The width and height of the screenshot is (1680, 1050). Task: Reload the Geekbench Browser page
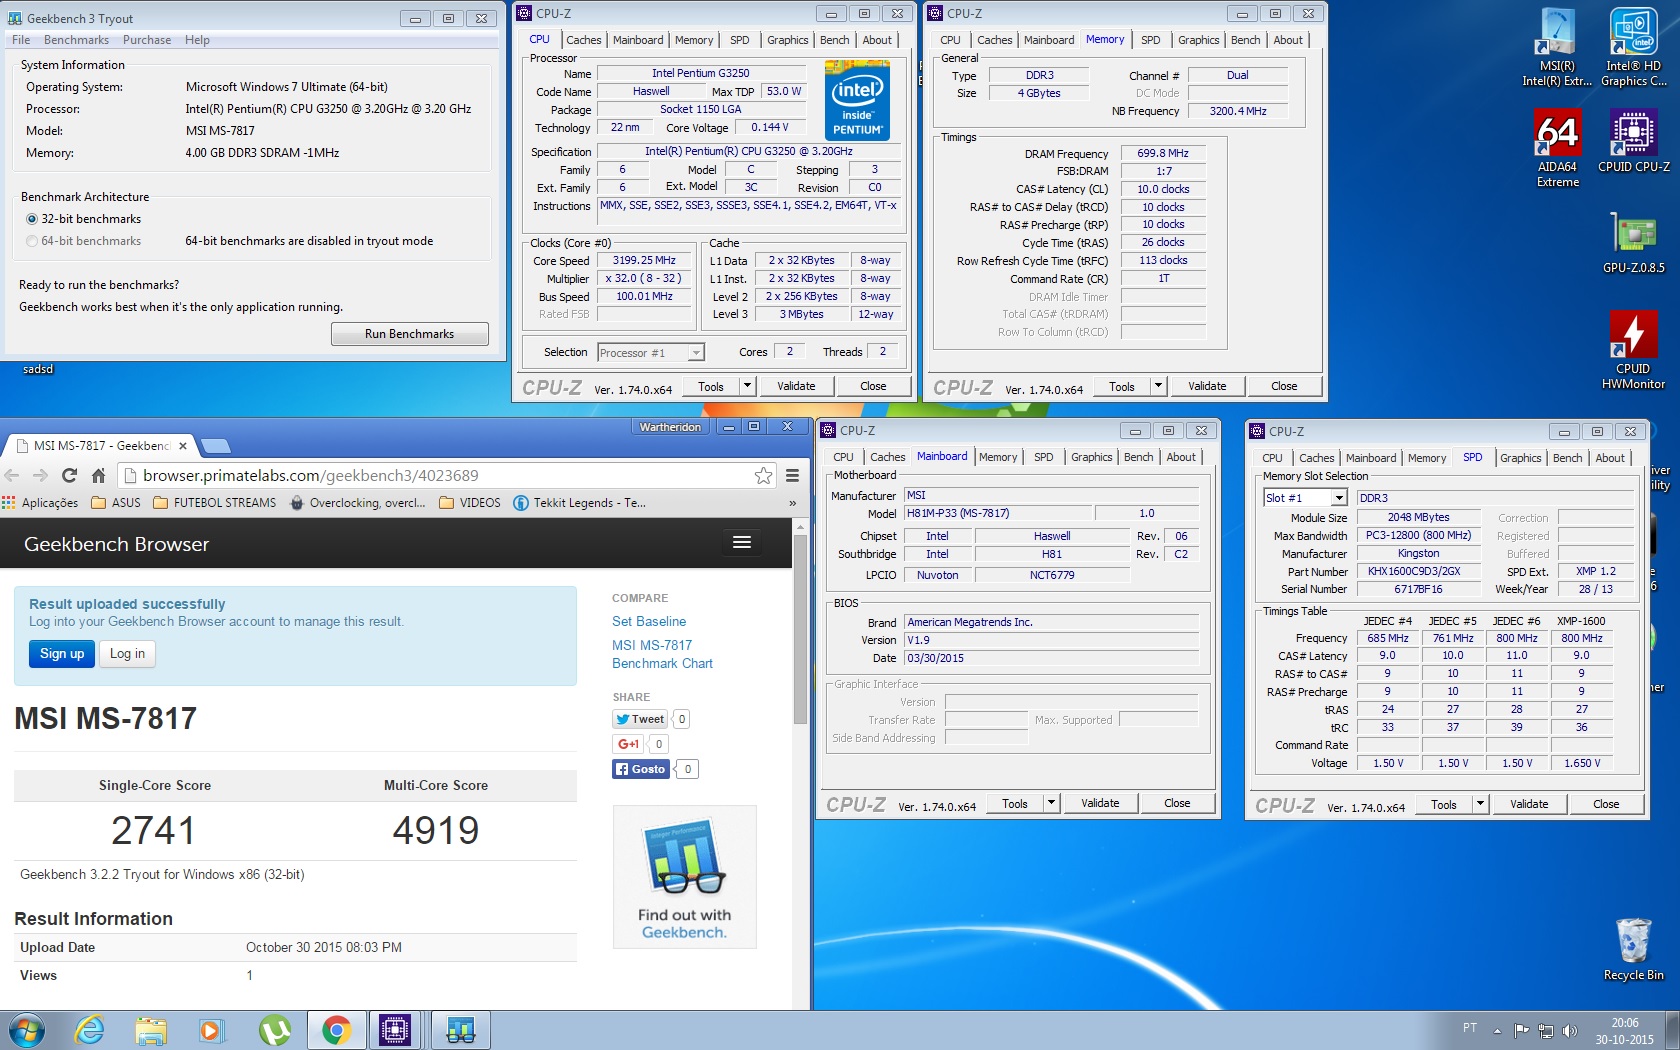tap(69, 476)
